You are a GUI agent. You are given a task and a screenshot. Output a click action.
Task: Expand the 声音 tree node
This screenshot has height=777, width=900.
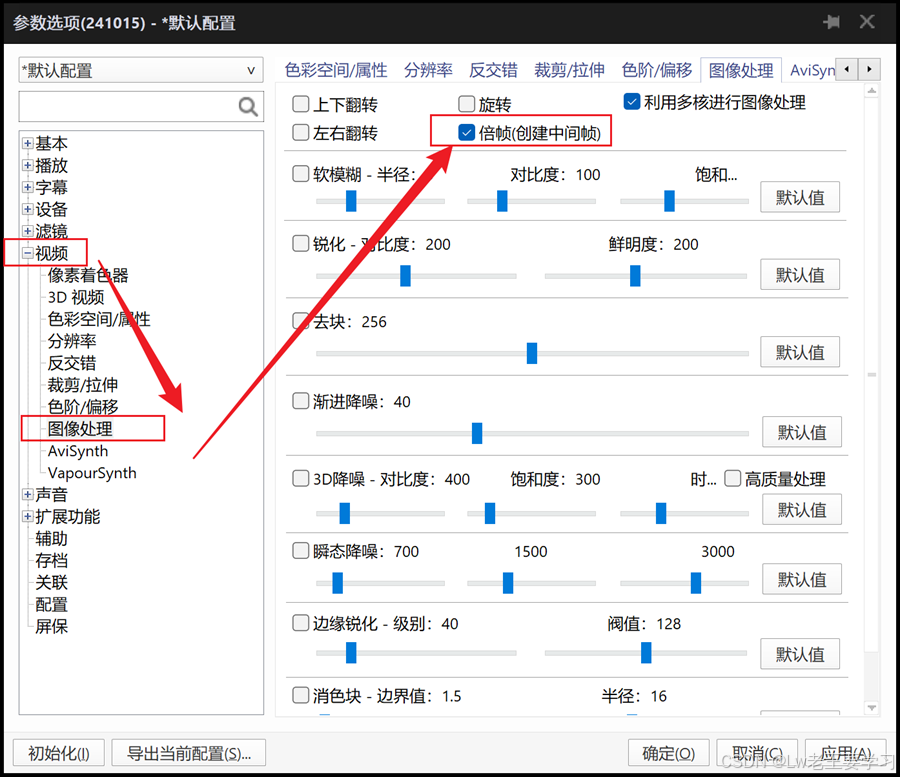(28, 494)
